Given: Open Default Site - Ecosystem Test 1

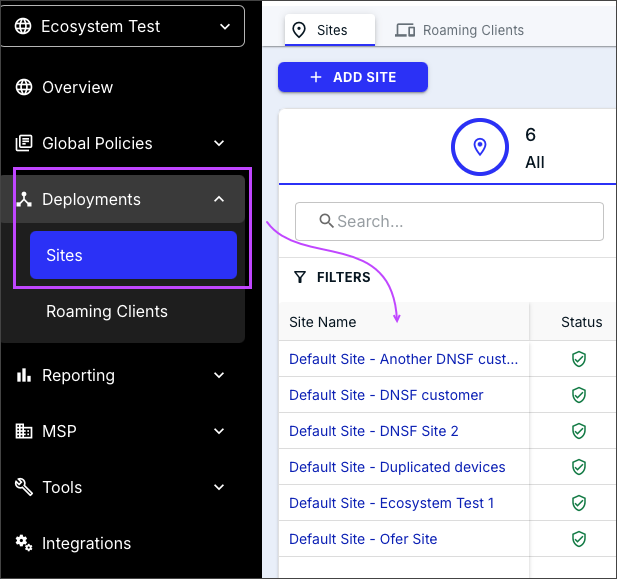Looking at the screenshot, I should click(x=391, y=503).
